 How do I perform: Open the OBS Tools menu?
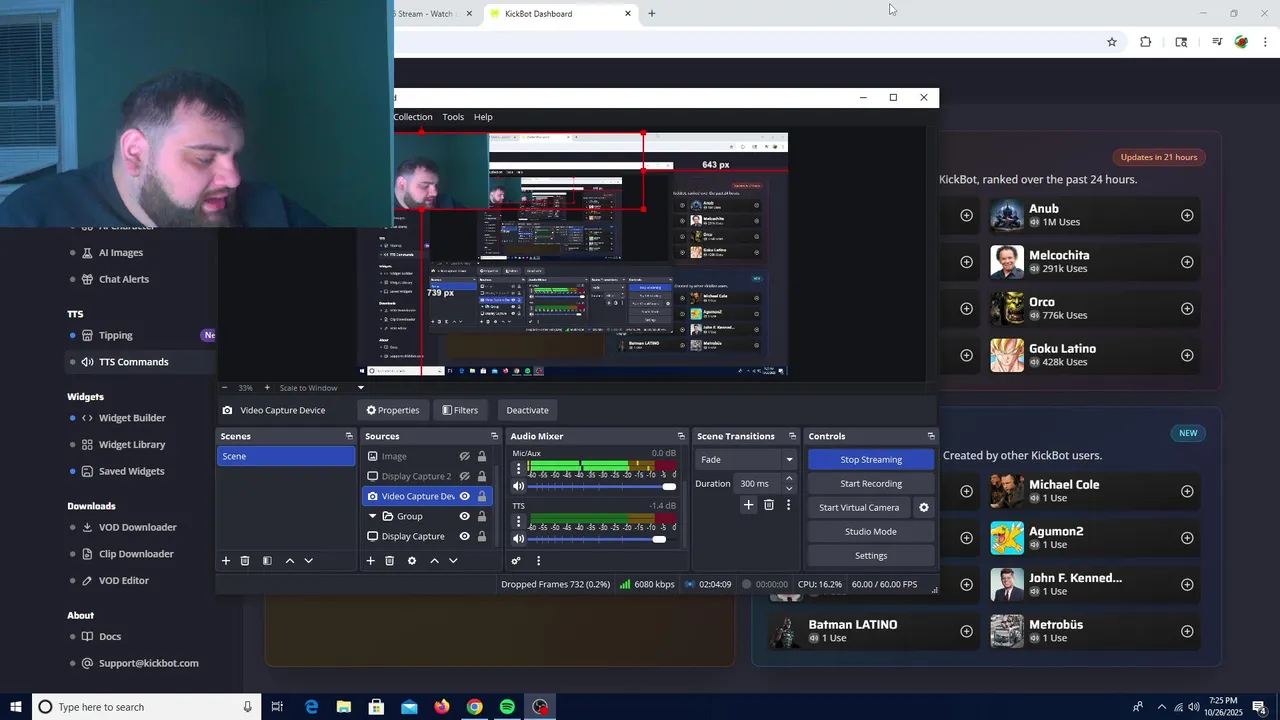(453, 117)
